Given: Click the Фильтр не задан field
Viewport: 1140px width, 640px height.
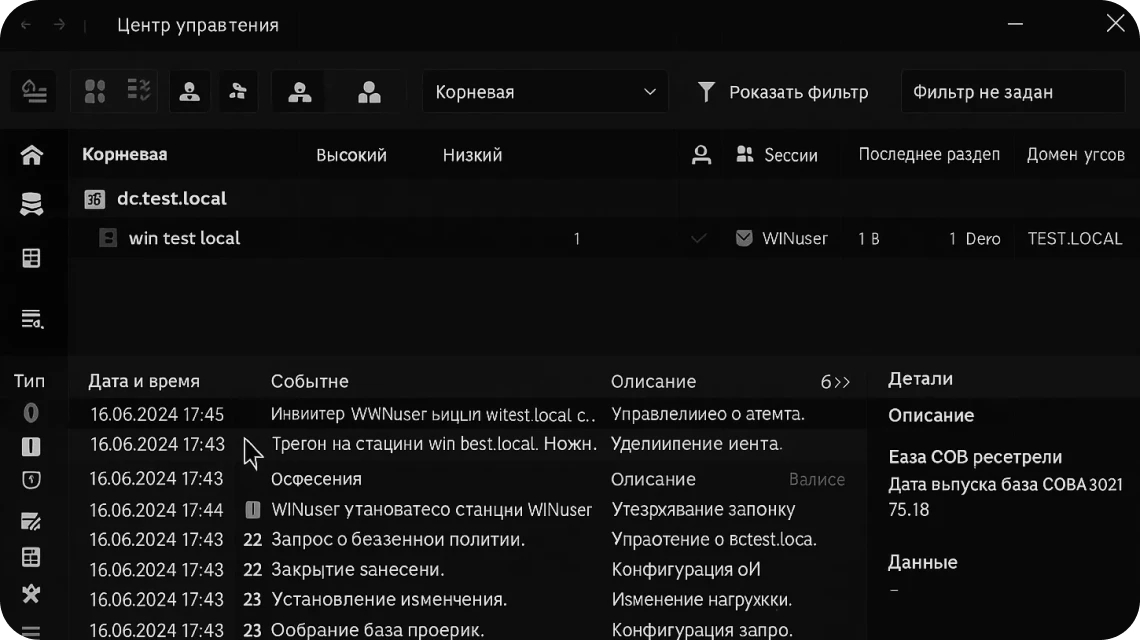Looking at the screenshot, I should pyautogui.click(x=1012, y=92).
